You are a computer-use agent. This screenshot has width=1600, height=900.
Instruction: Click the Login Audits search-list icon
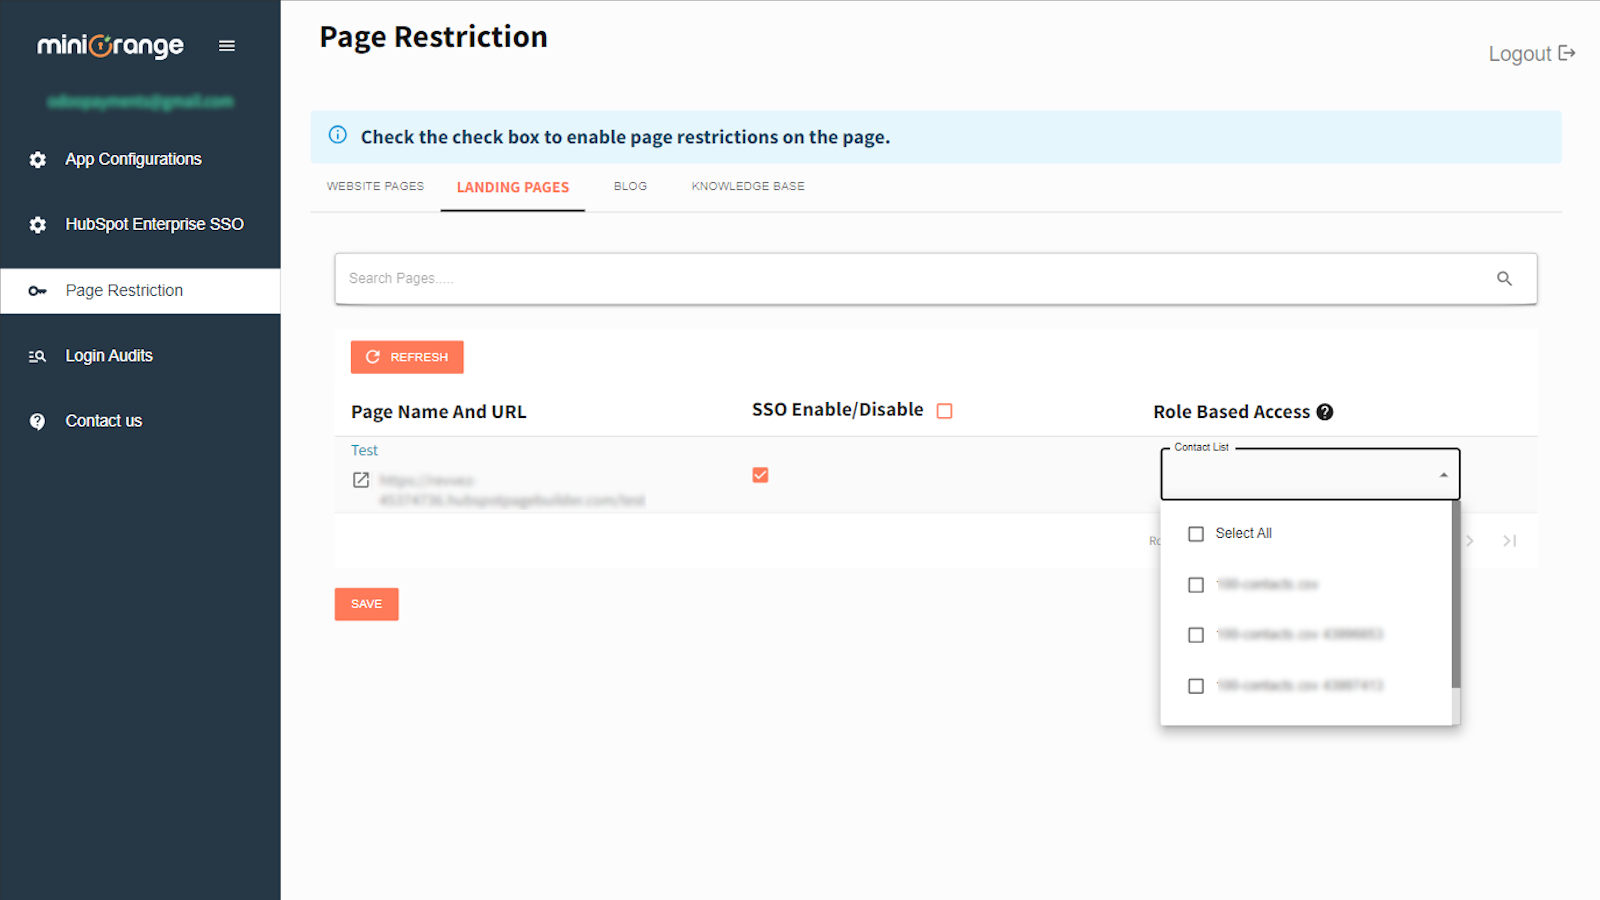click(x=38, y=356)
